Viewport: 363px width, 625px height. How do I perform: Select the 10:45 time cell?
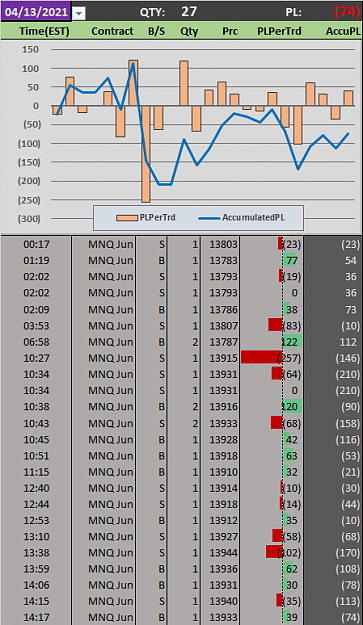pyautogui.click(x=36, y=440)
